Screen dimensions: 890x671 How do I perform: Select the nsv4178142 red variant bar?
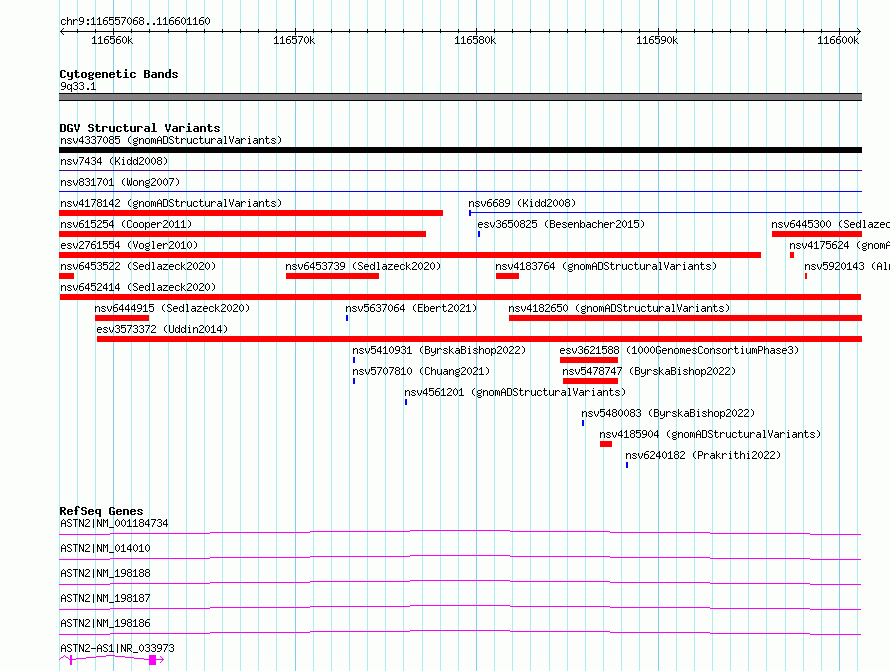pyautogui.click(x=251, y=213)
